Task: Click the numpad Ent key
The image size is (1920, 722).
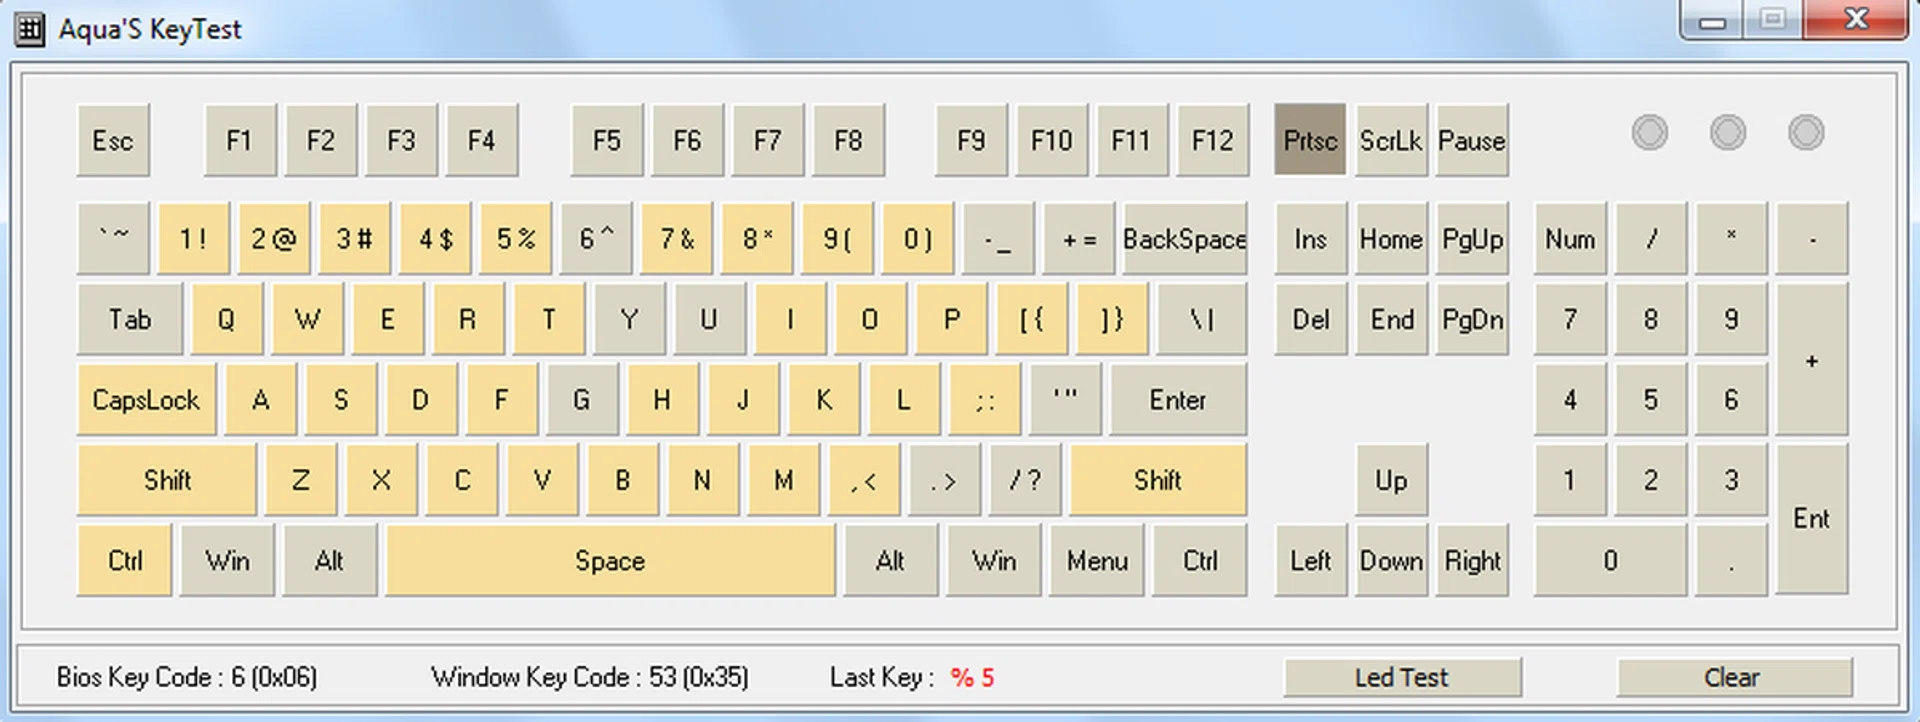Action: (x=1811, y=519)
